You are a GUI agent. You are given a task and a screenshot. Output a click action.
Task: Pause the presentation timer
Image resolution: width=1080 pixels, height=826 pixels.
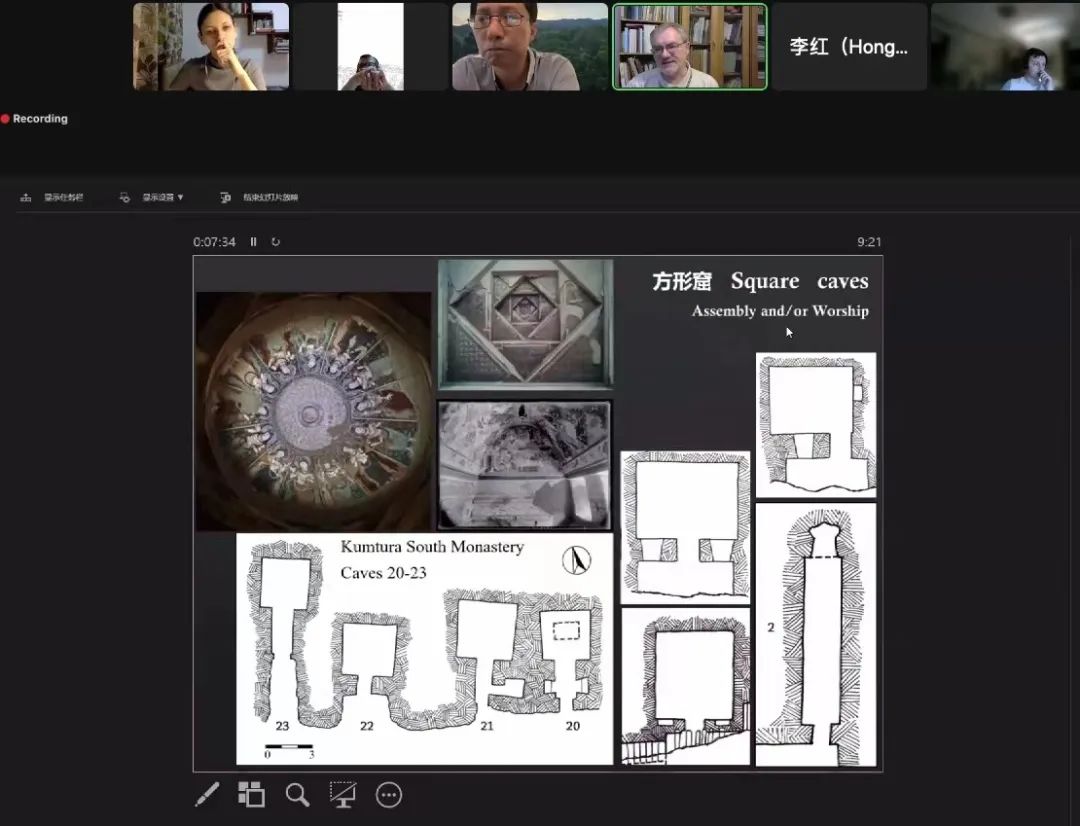(254, 242)
